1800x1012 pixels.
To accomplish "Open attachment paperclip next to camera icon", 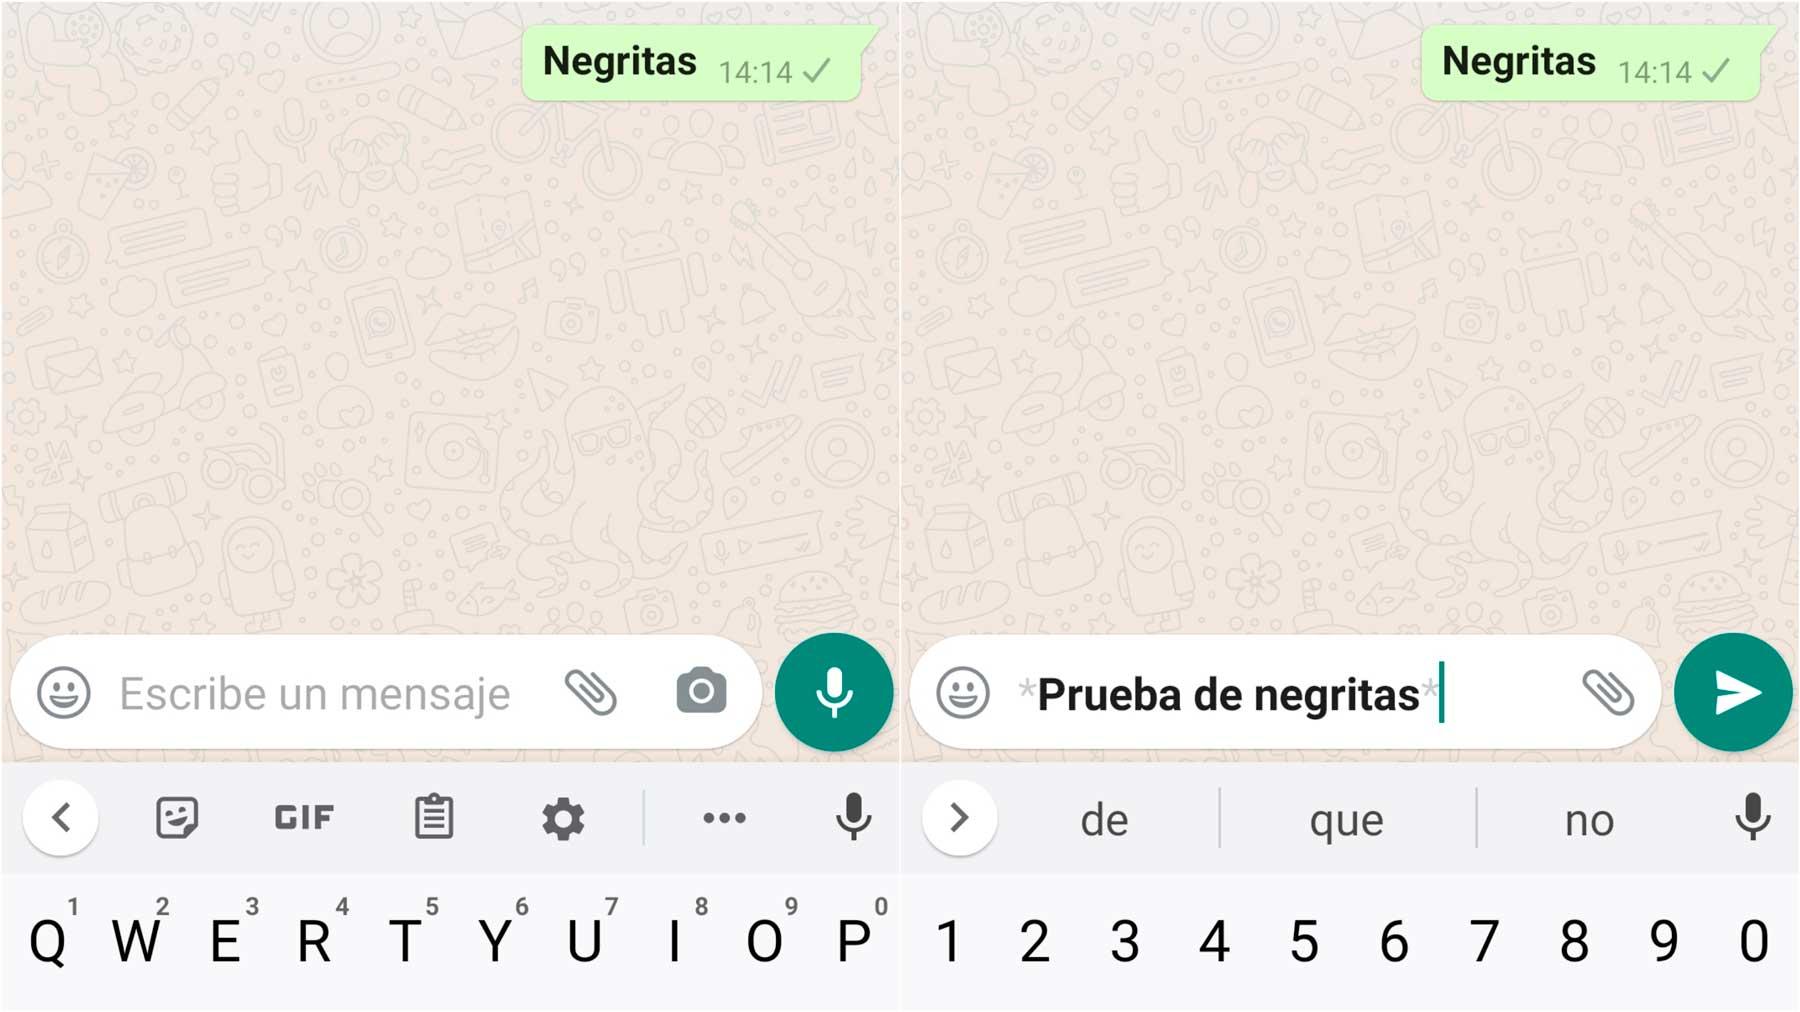I will (591, 693).
